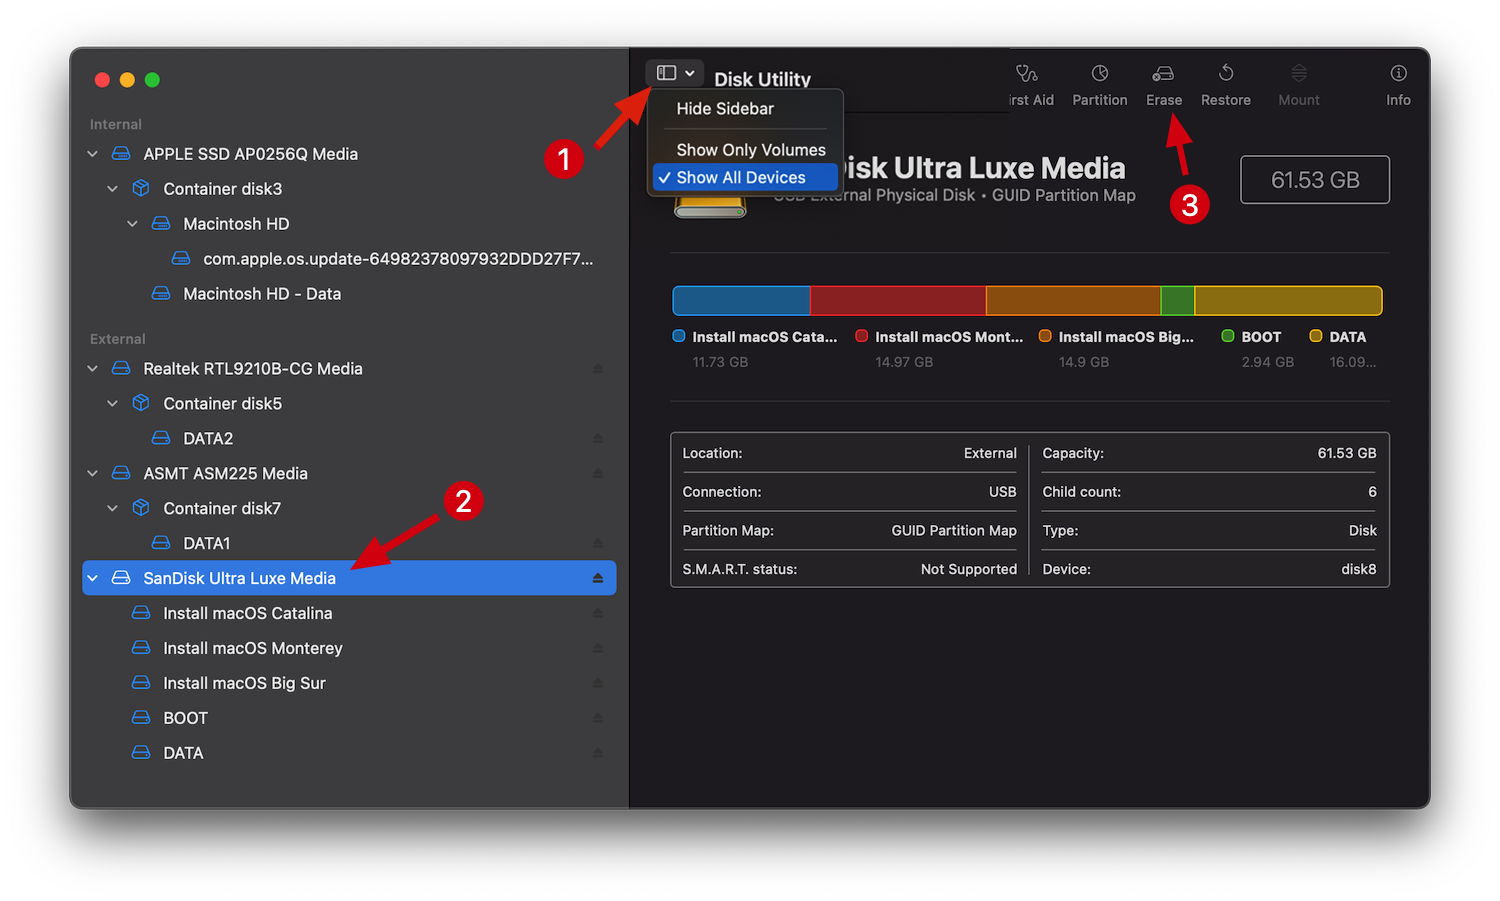Enable Show Only Volumes view
The width and height of the screenshot is (1500, 901).
pyautogui.click(x=749, y=149)
